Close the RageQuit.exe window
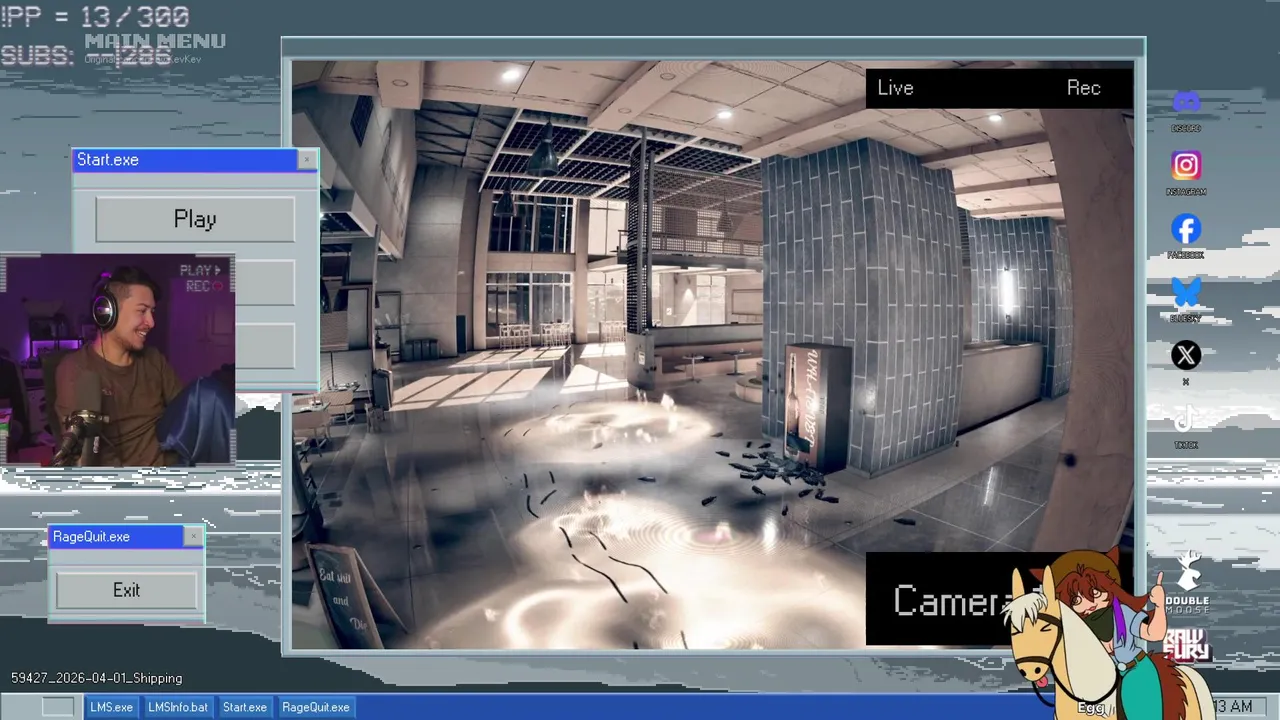 [x=193, y=537]
